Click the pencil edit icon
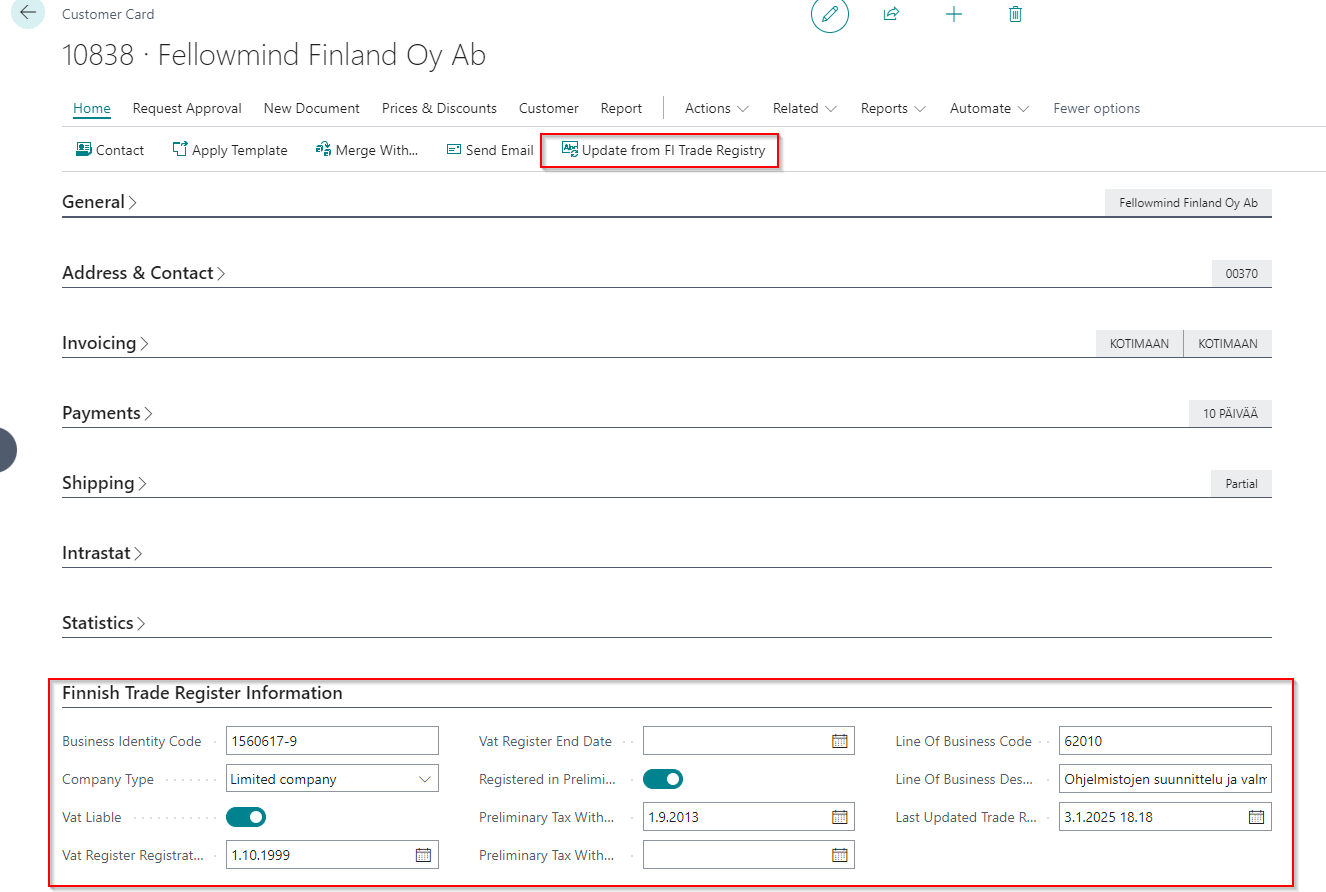Viewport: 1326px width, 892px height. (829, 15)
